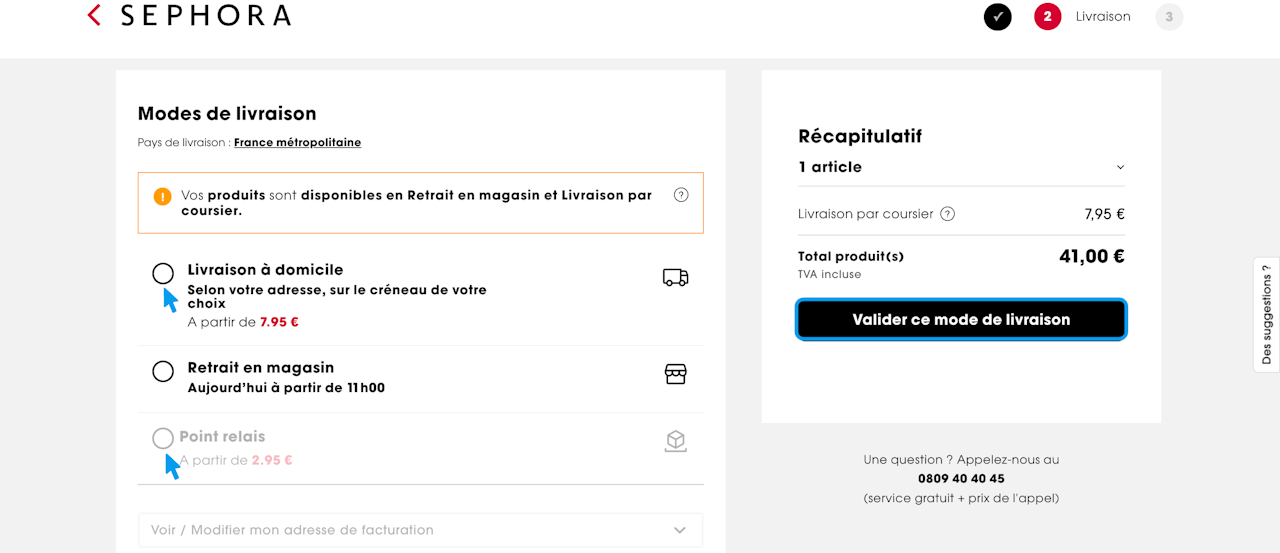The height and width of the screenshot is (553, 1280).
Task: Expand the 1 article summary
Action: pos(1120,168)
